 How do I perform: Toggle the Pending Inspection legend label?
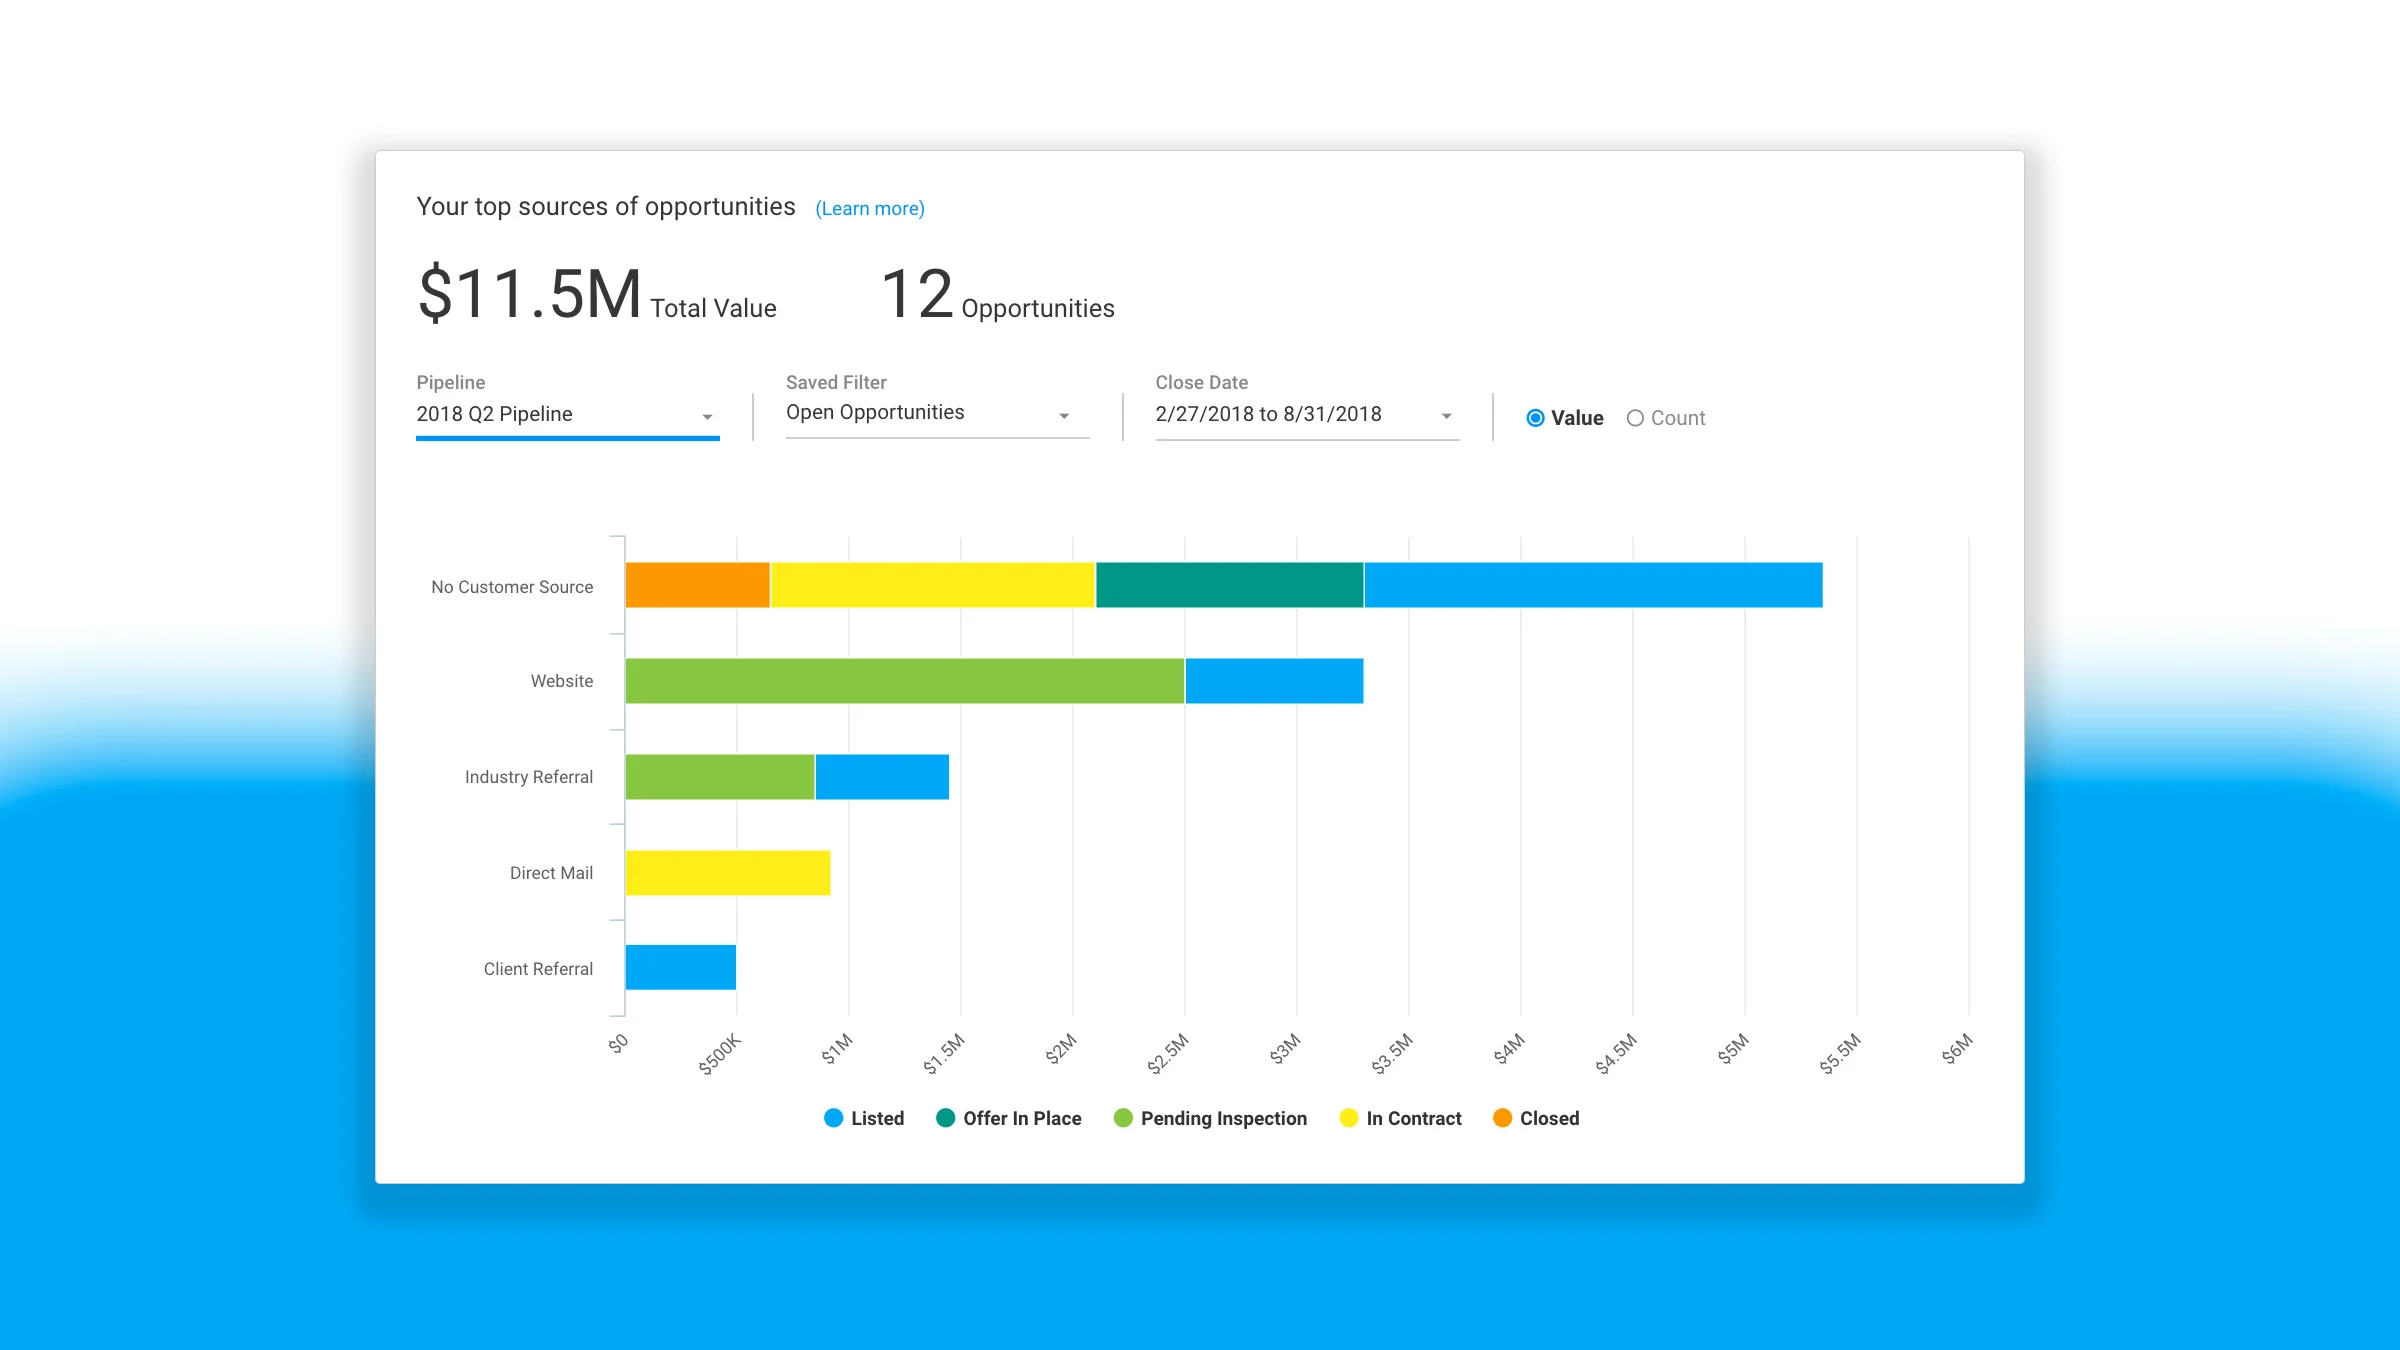click(1223, 1118)
